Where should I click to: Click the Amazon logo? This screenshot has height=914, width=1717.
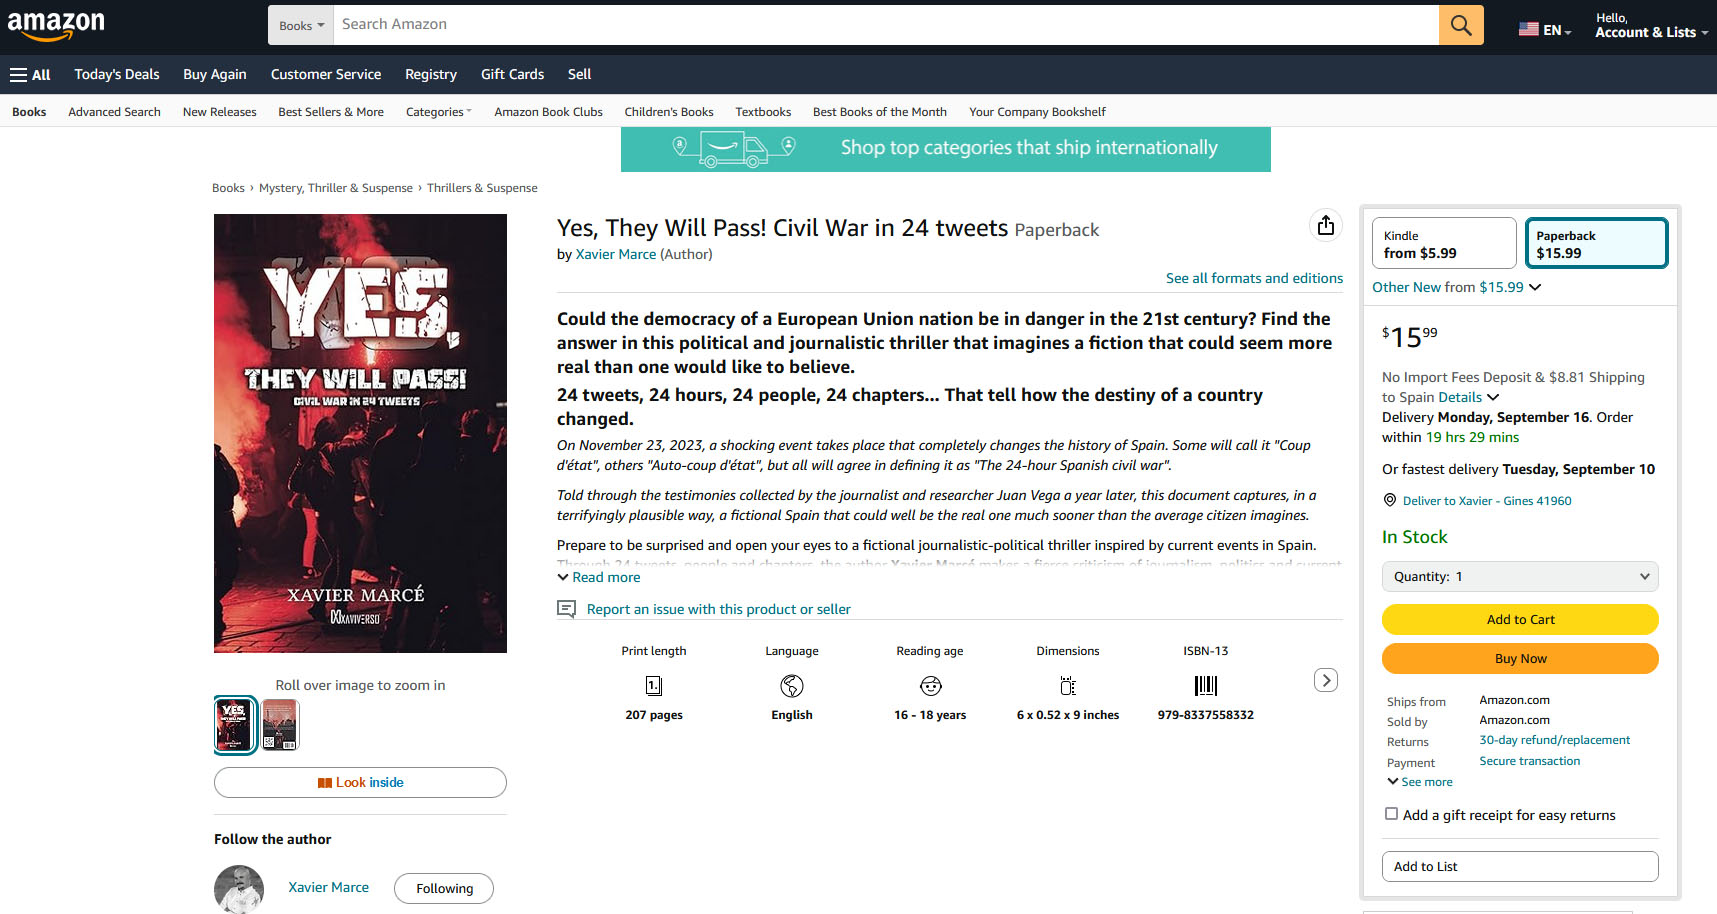coord(57,24)
